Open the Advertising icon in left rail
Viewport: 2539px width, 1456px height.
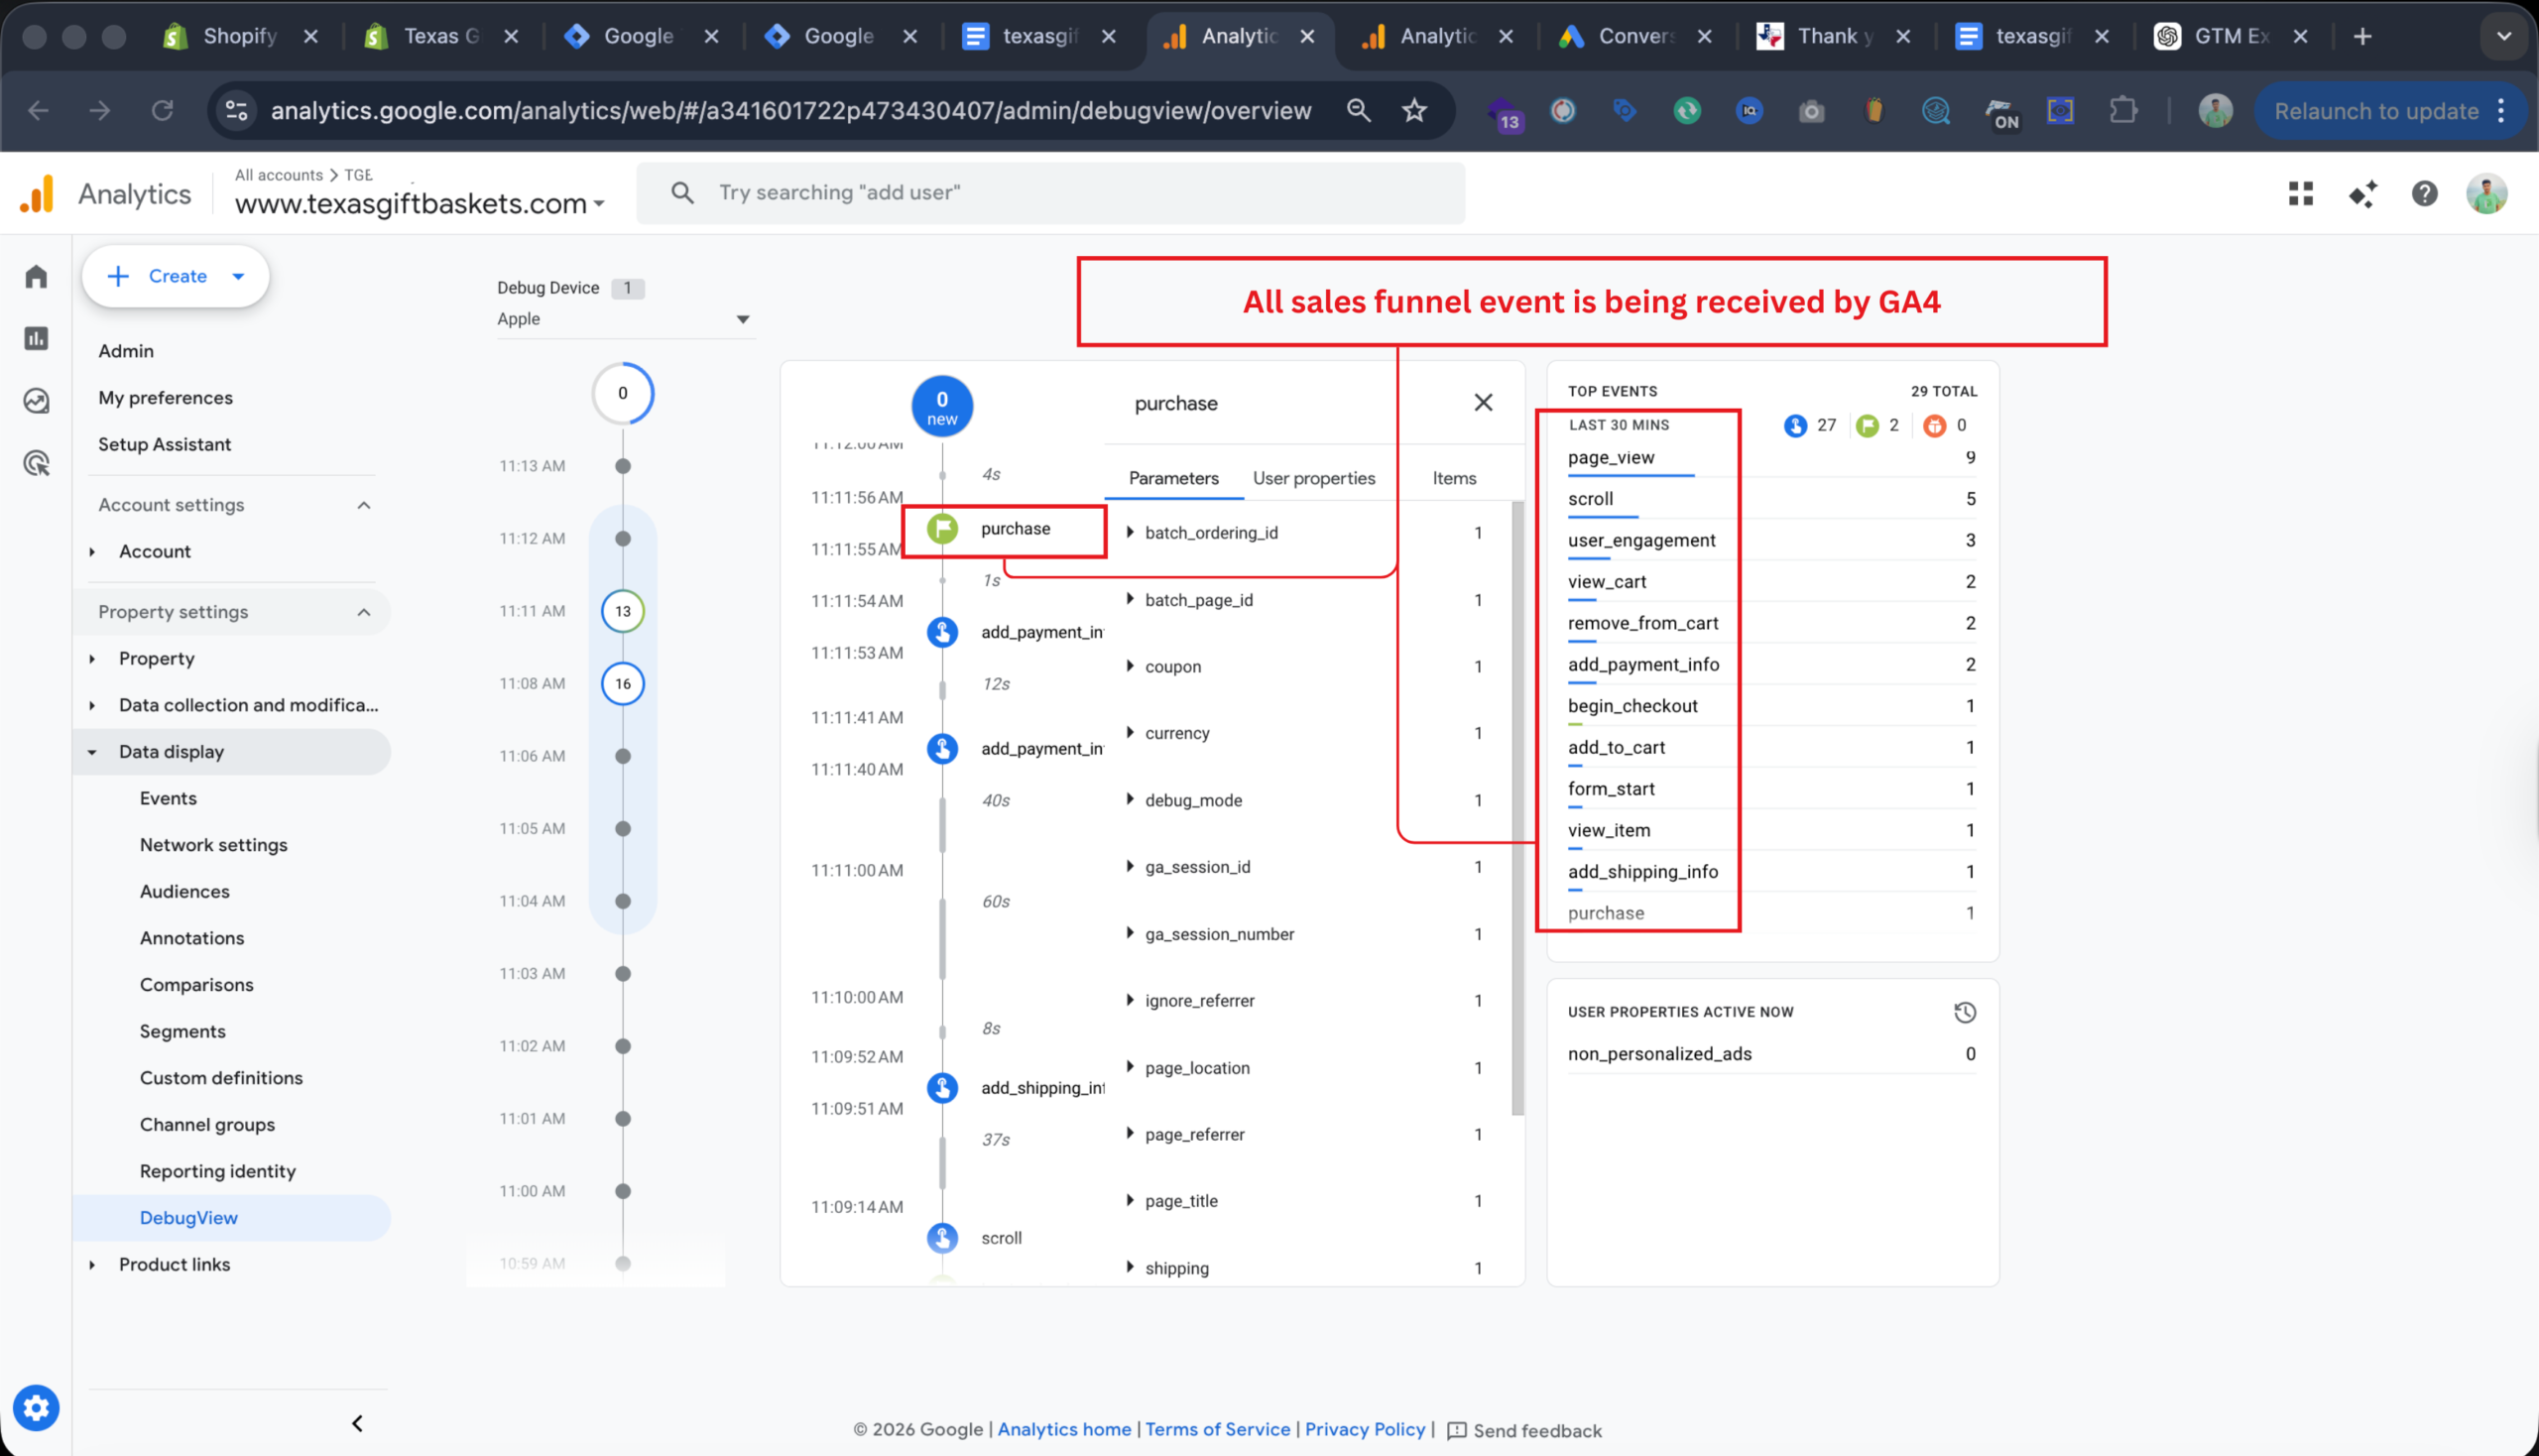click(37, 463)
